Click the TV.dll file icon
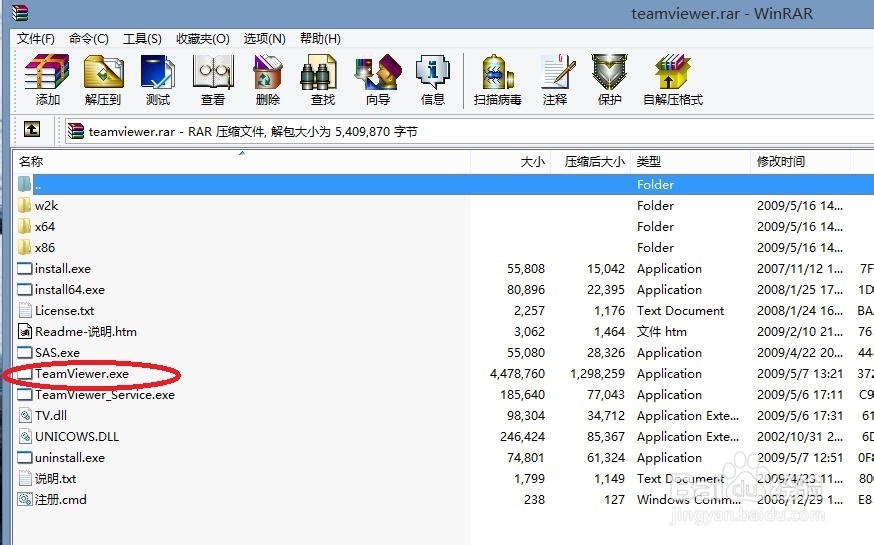Screen dimensions: 874x545 pyautogui.click(x=25, y=416)
